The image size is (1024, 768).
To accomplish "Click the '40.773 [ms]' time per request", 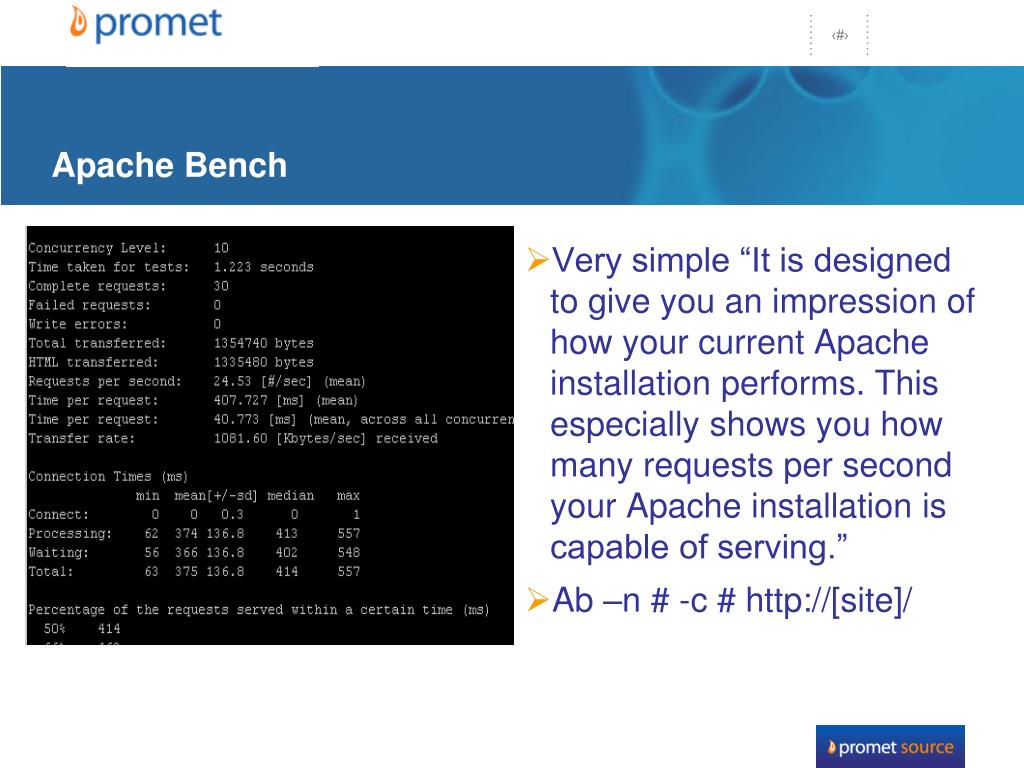I will point(255,419).
